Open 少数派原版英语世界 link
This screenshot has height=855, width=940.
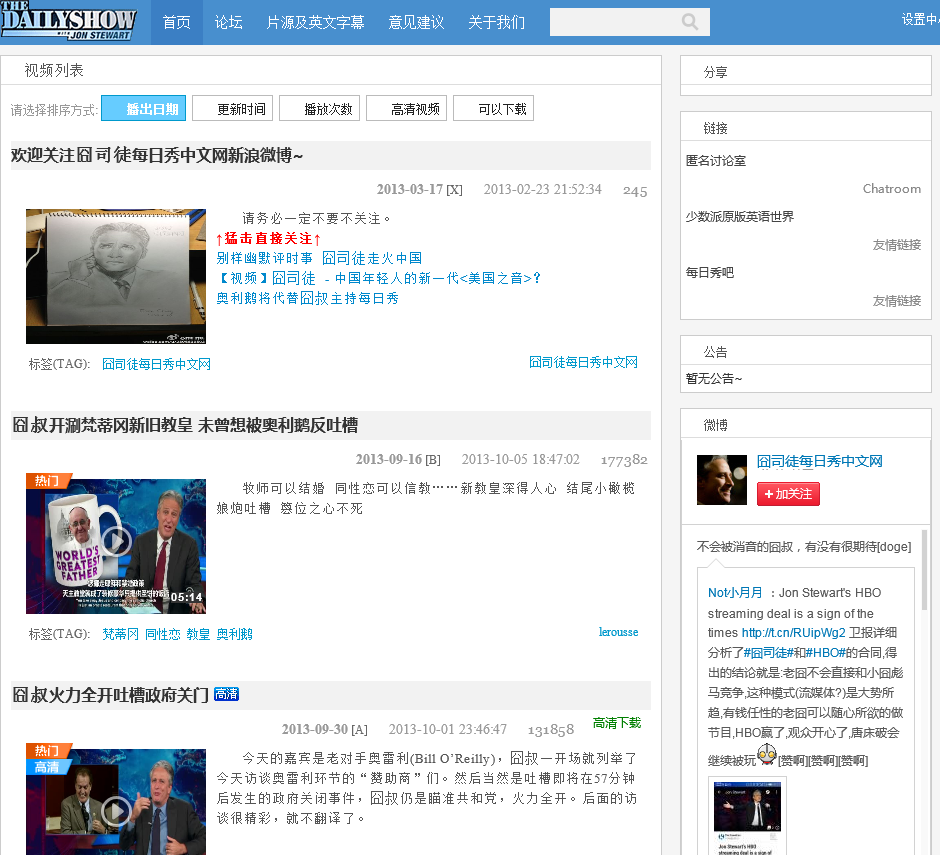(x=740, y=216)
